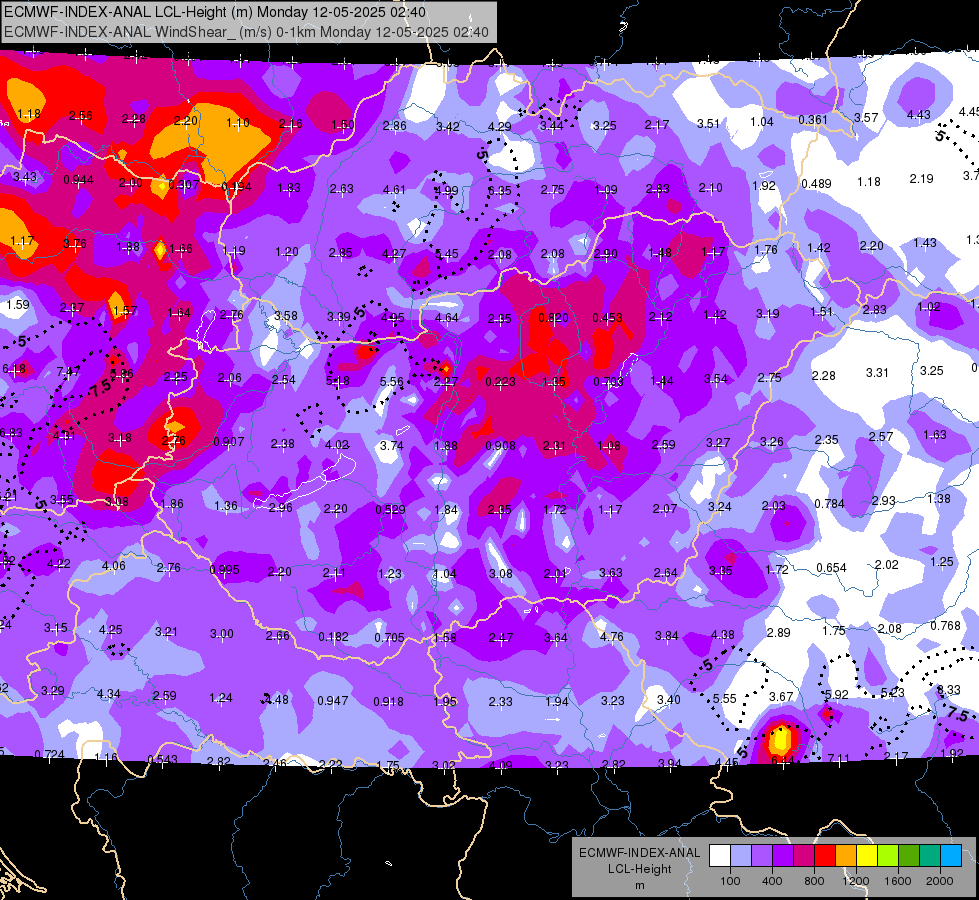Click the wind shear value 0.307
Image resolution: width=979 pixels, height=900 pixels.
[184, 184]
